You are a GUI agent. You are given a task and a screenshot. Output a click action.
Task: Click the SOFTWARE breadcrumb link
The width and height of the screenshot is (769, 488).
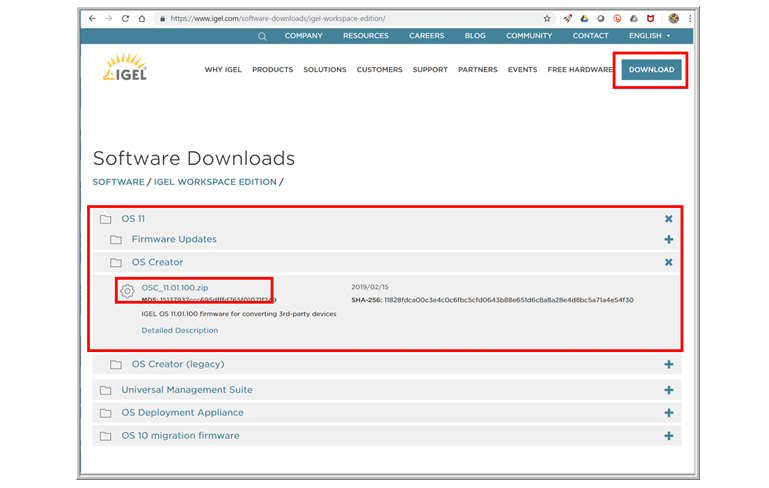tap(119, 182)
